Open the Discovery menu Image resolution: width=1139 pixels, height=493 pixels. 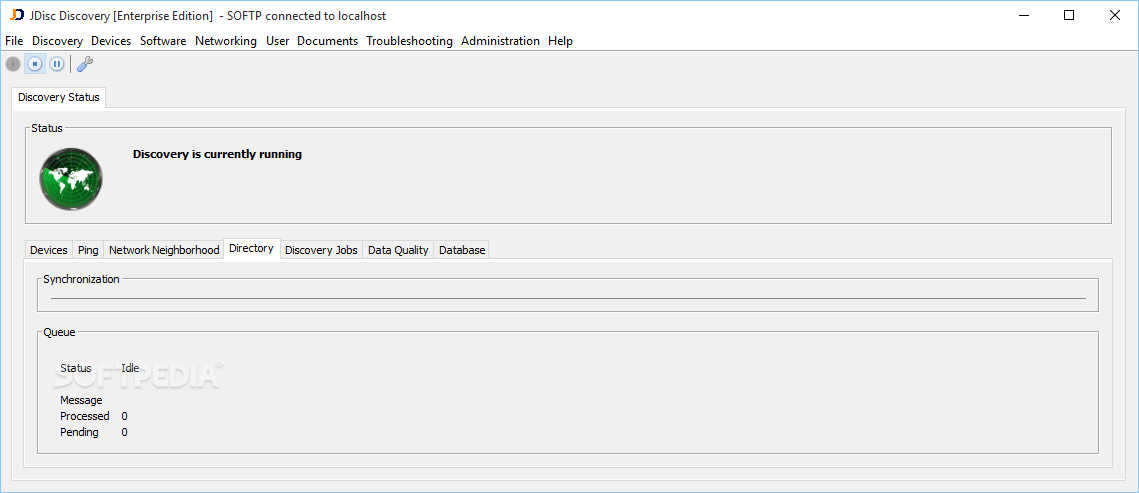click(57, 41)
